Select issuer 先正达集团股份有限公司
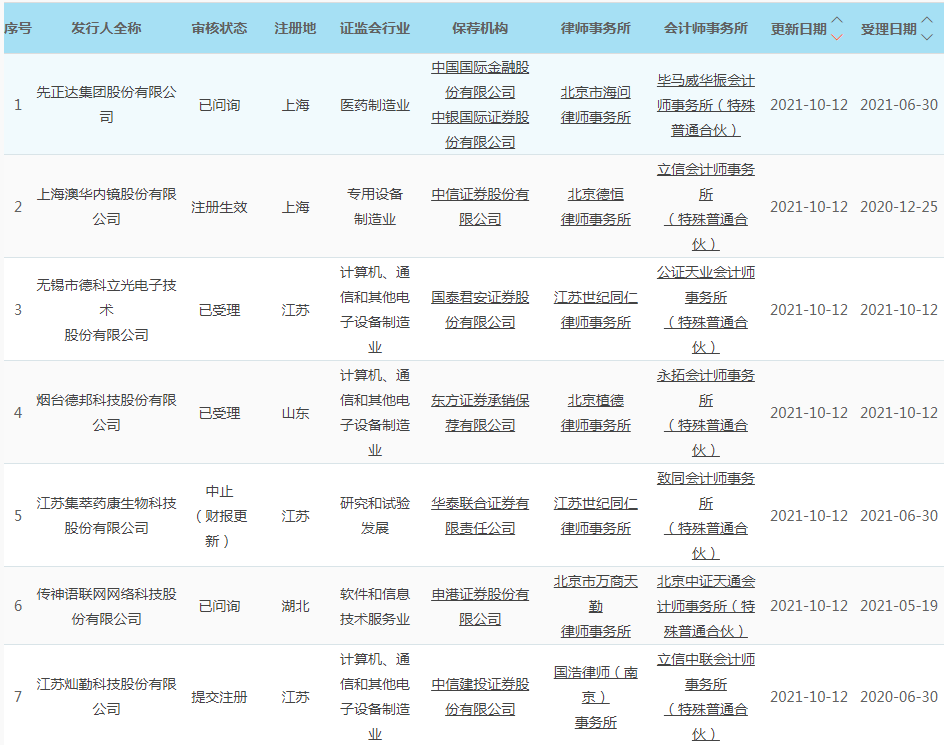Image resolution: width=944 pixels, height=745 pixels. pos(106,104)
